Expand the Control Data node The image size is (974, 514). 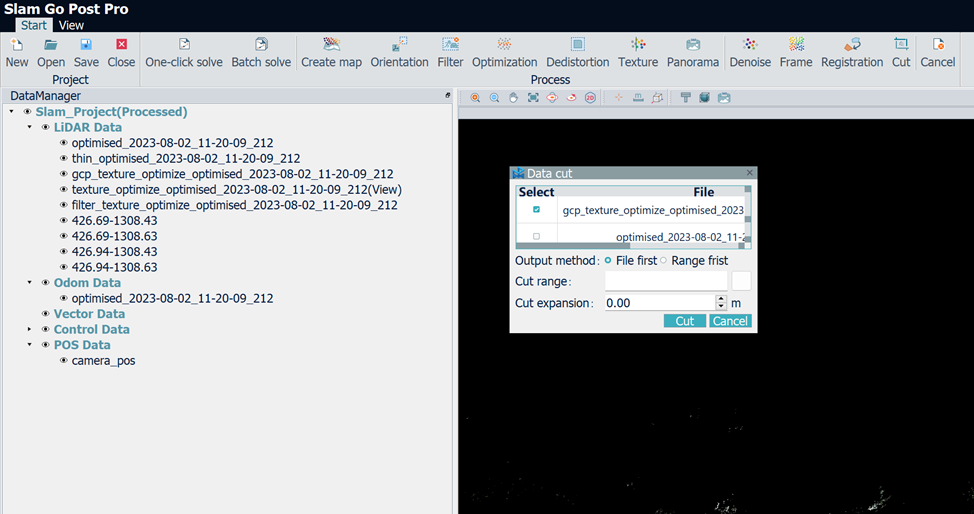coord(29,329)
